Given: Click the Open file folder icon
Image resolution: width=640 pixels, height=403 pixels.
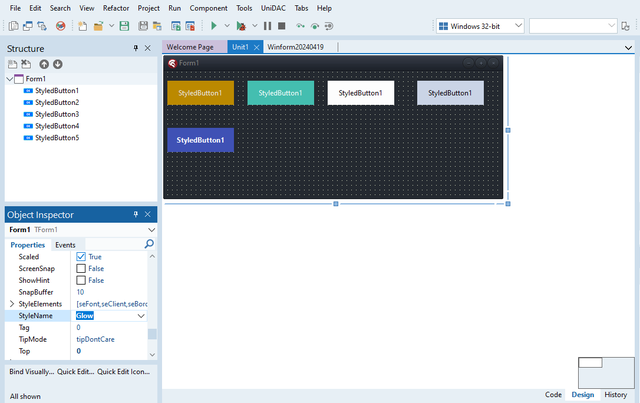Looking at the screenshot, I should (98, 26).
